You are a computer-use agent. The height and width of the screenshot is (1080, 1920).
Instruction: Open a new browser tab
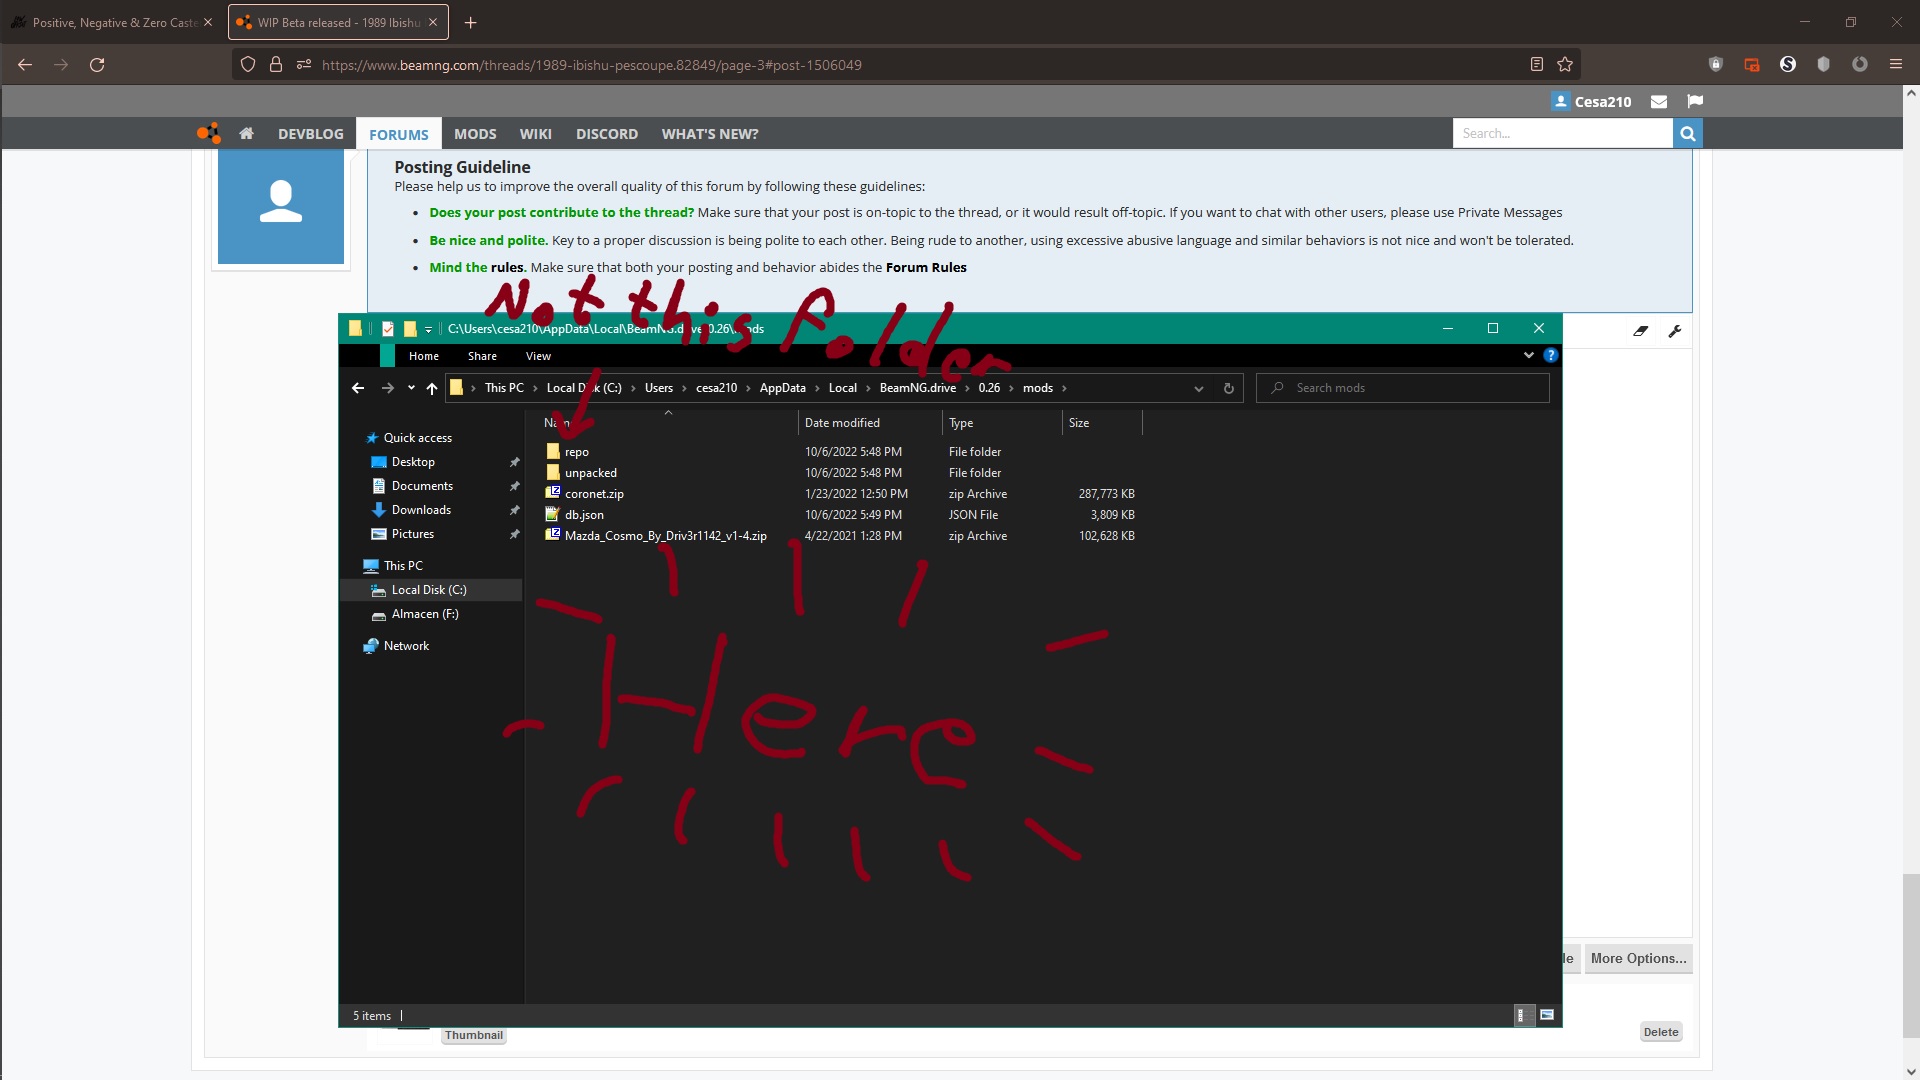pyautogui.click(x=471, y=22)
